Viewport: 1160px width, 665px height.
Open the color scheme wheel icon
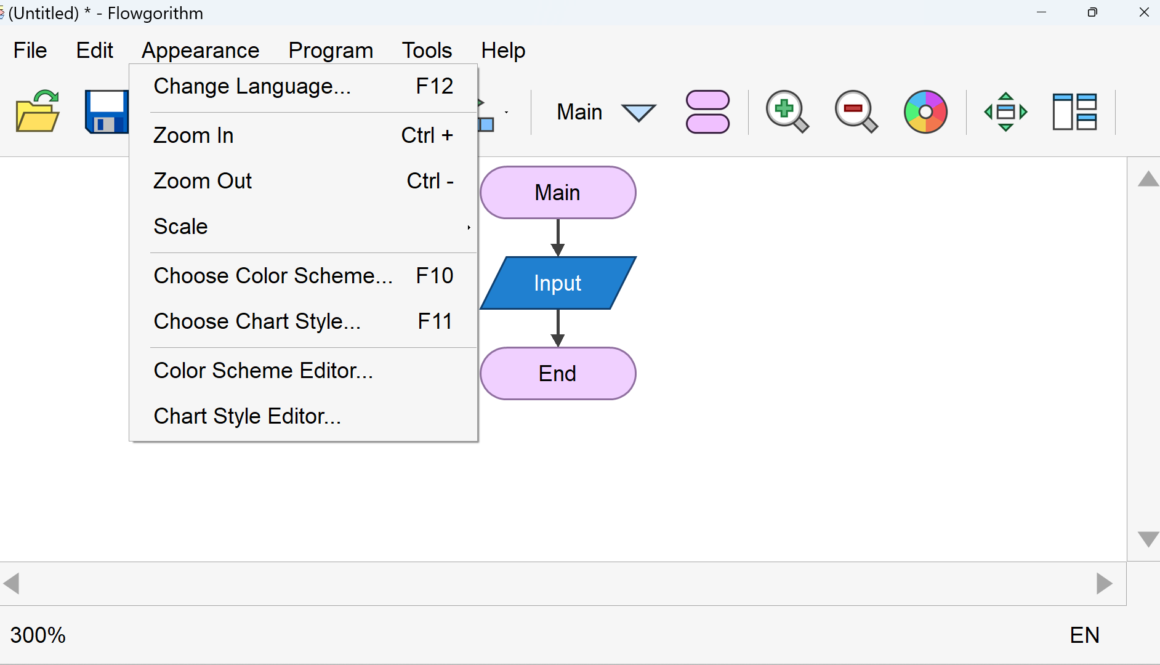coord(925,112)
